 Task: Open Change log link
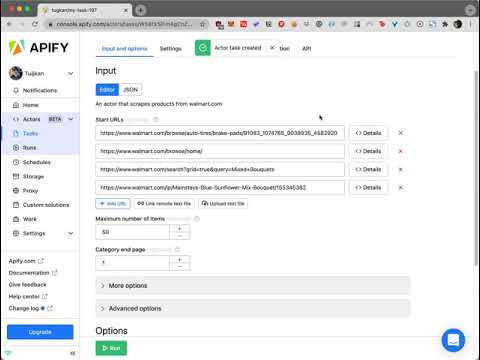30,308
